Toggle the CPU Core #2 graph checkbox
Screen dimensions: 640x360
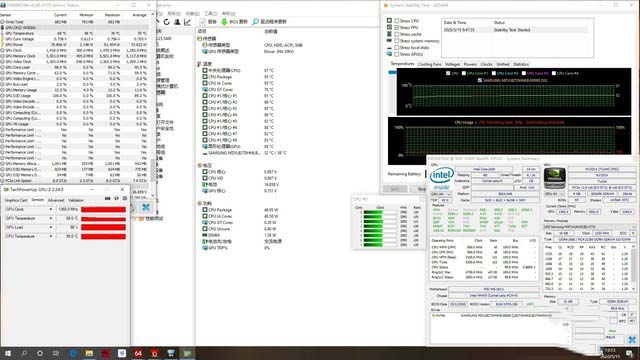coord(493,73)
